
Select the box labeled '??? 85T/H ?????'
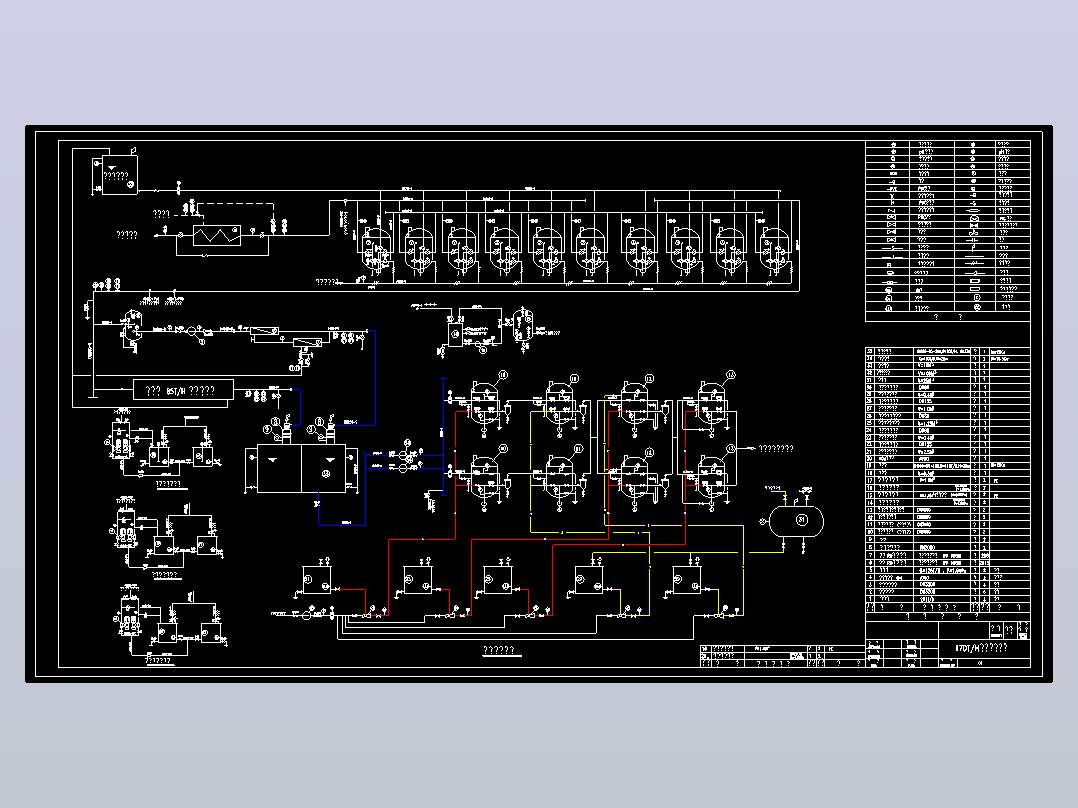[x=183, y=391]
